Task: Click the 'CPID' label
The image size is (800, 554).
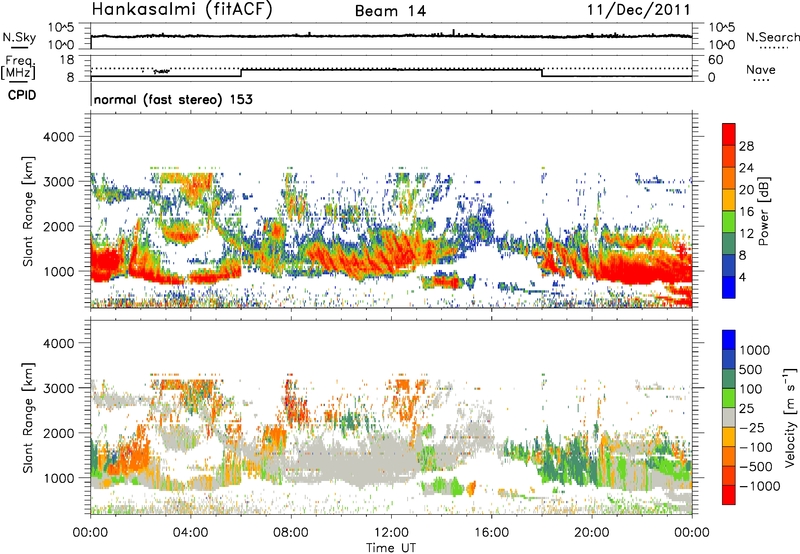Action: tap(22, 95)
